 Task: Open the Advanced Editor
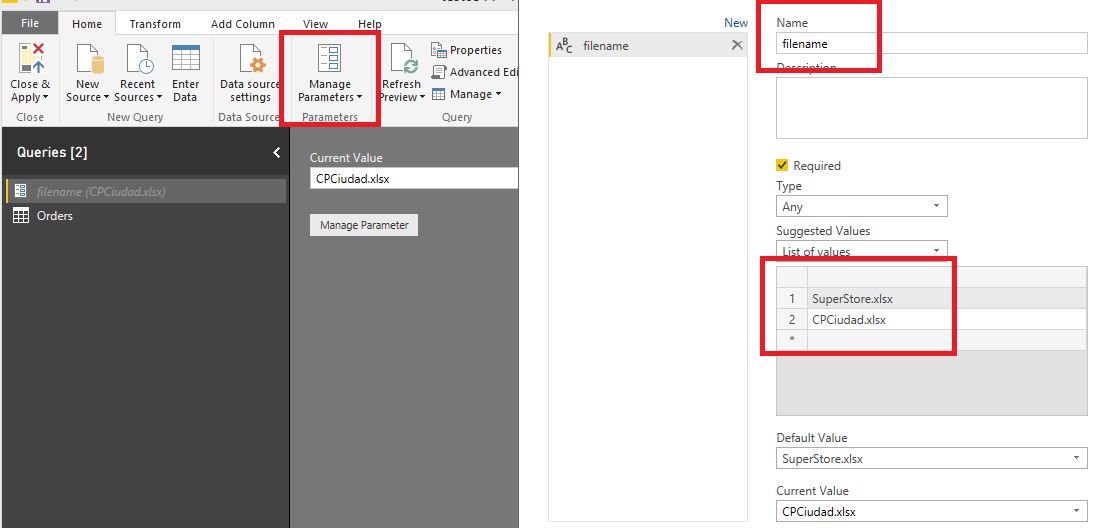coord(474,72)
